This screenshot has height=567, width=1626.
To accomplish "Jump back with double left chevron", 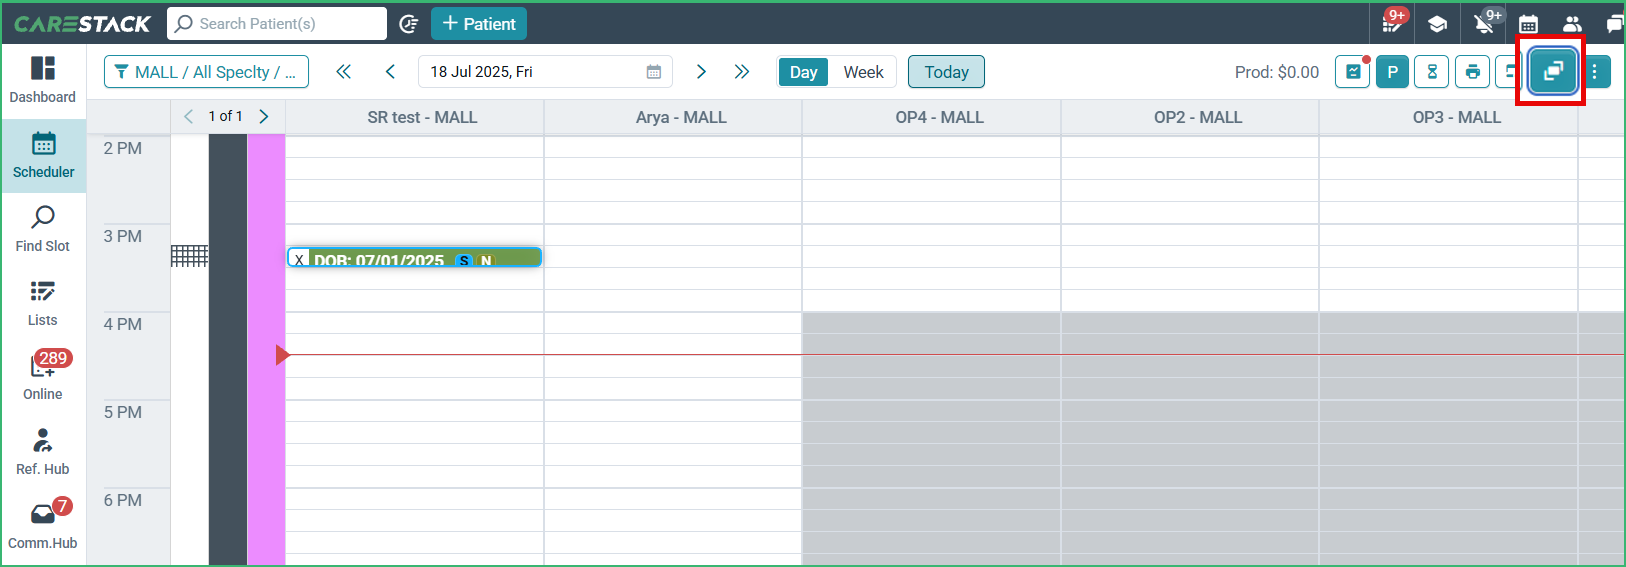I will click(343, 72).
